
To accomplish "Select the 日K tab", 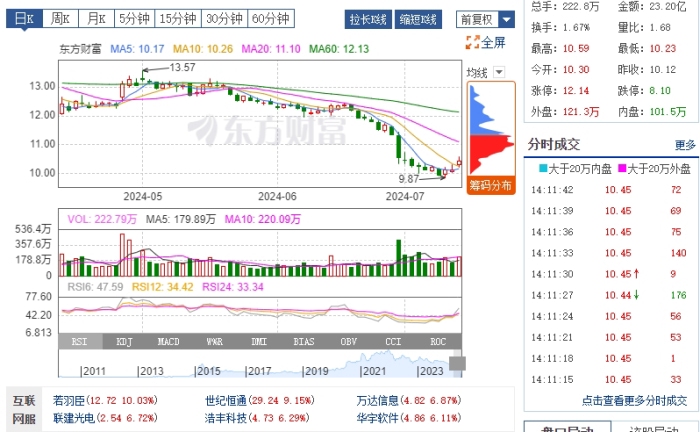I will pyautogui.click(x=24, y=19).
